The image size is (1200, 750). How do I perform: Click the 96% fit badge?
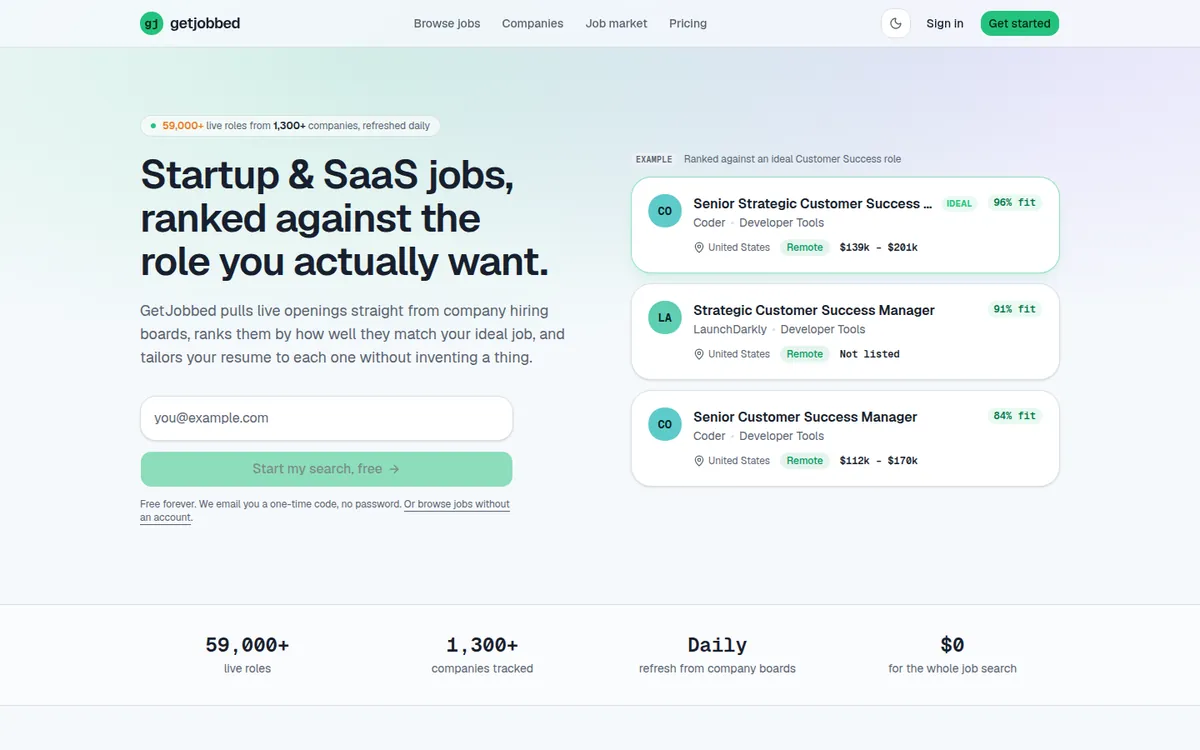coord(1014,202)
